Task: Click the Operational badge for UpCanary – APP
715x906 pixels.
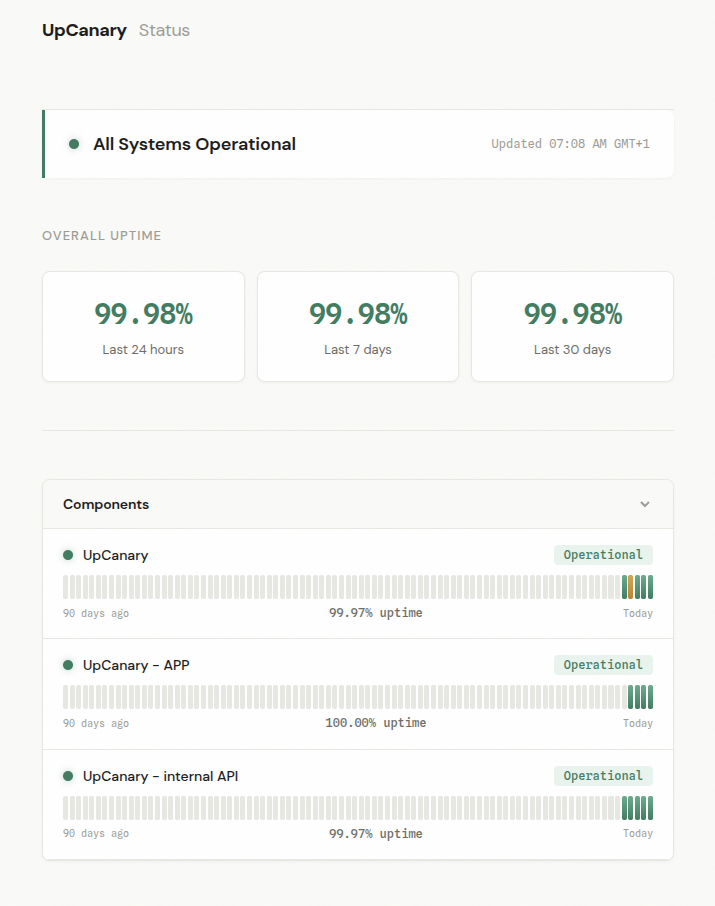Action: (603, 664)
